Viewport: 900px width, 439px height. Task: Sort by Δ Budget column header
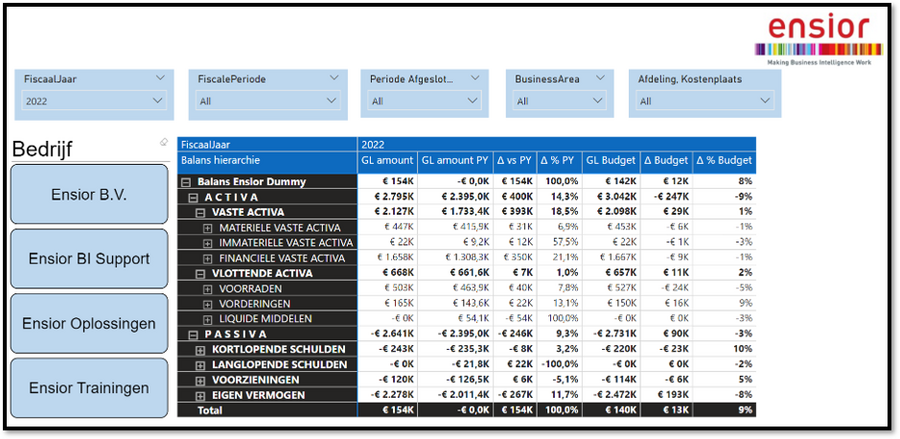click(667, 161)
